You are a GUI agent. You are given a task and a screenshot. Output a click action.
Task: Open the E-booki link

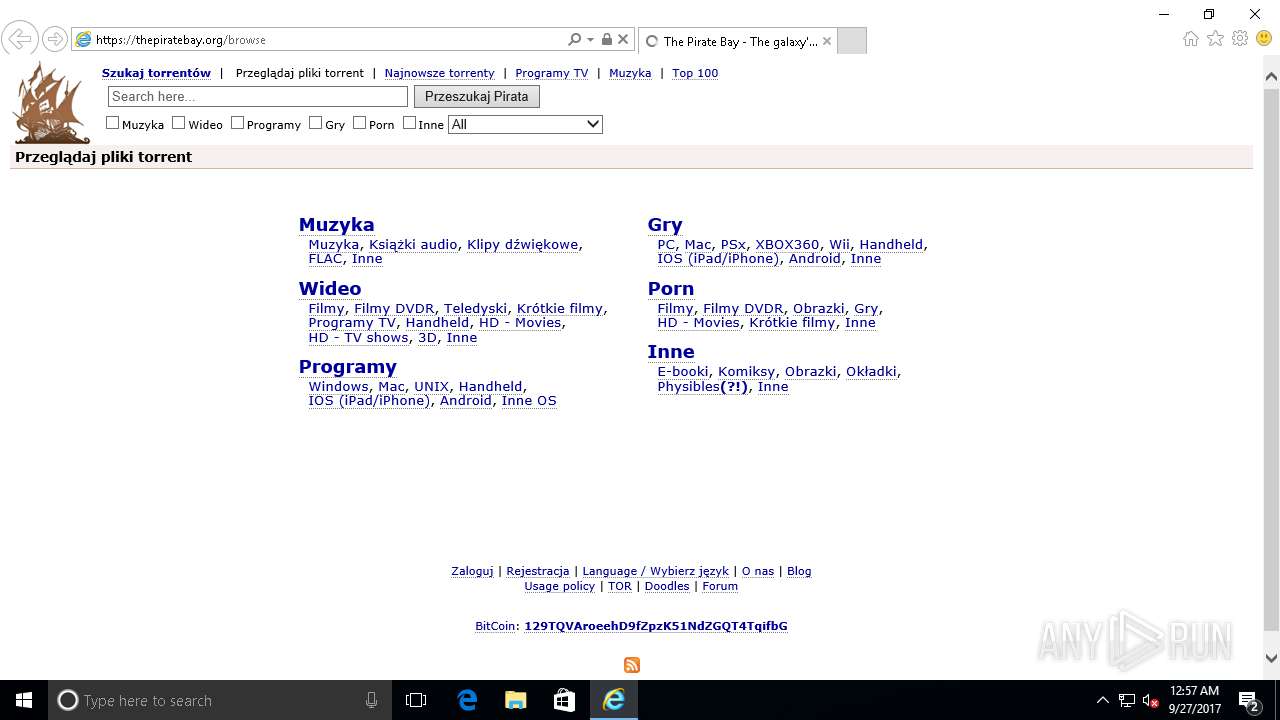683,371
